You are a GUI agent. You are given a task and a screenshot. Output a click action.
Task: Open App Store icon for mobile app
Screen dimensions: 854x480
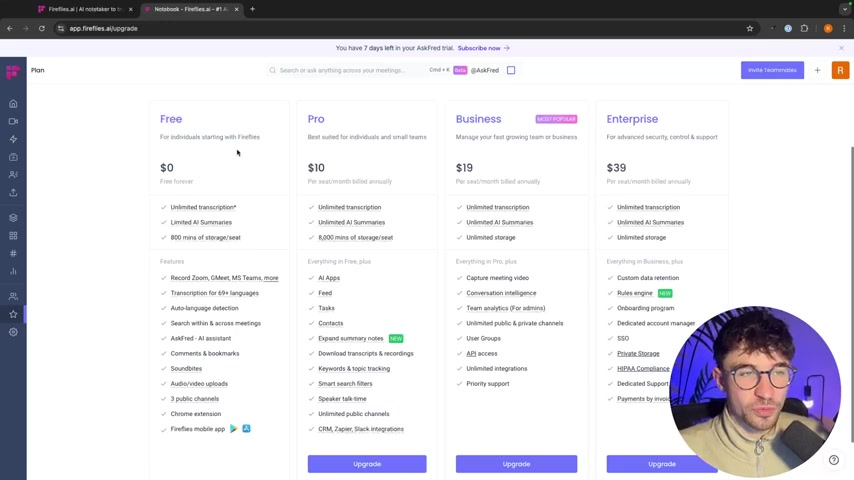[x=246, y=429]
